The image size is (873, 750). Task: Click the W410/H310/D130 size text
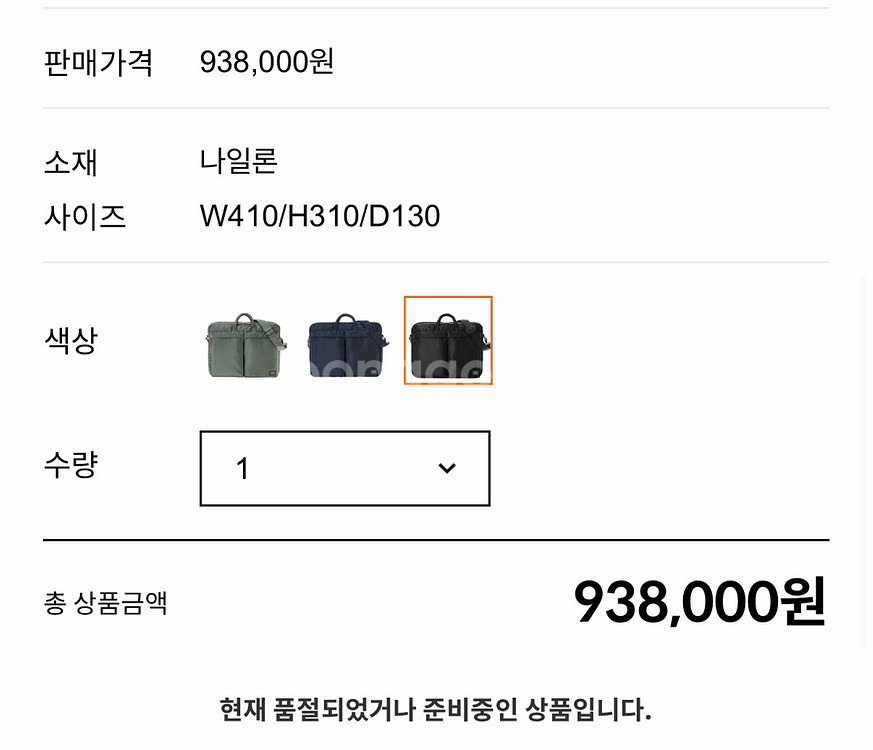320,216
